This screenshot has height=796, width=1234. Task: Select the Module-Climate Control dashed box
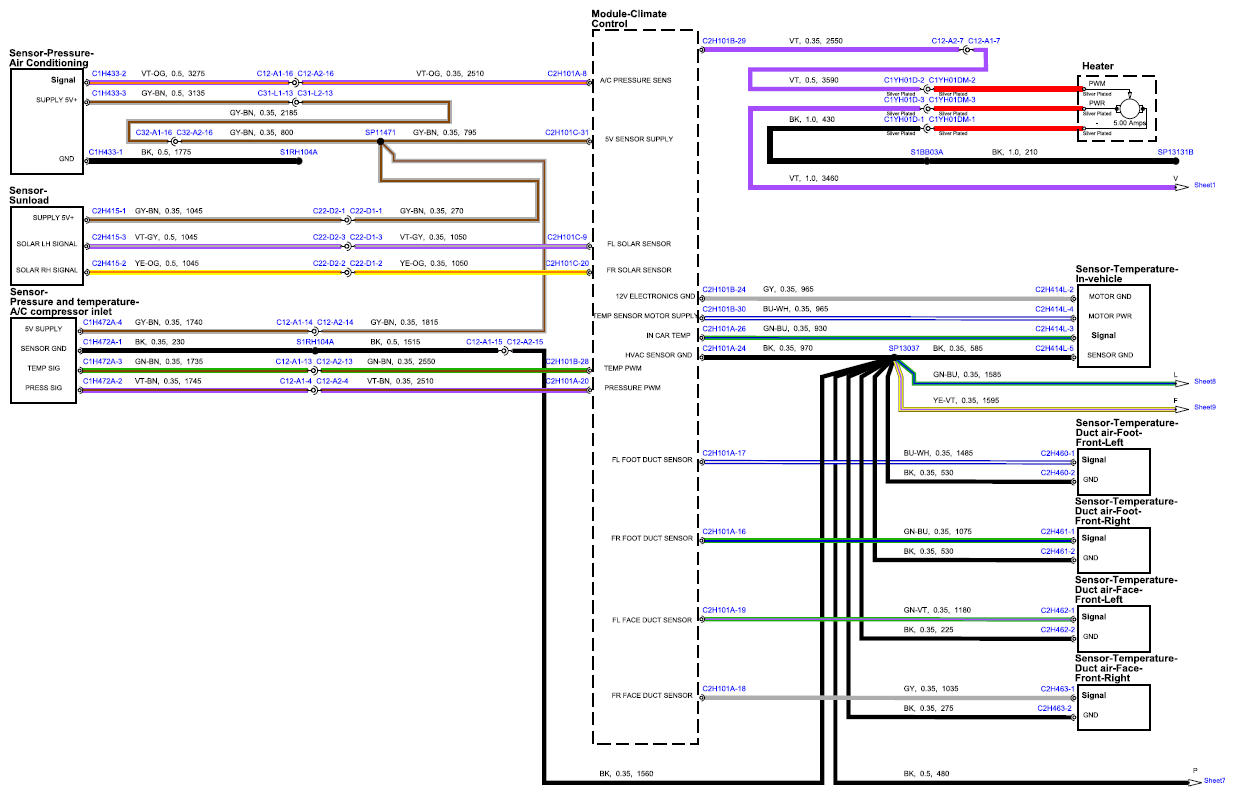pyautogui.click(x=645, y=386)
